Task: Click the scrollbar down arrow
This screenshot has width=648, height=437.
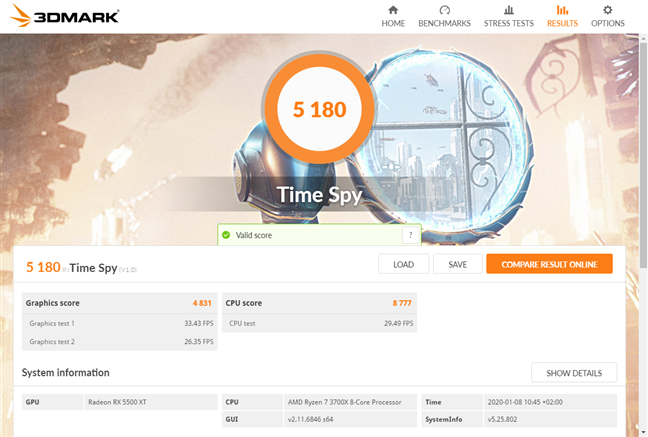Action: coord(643,432)
